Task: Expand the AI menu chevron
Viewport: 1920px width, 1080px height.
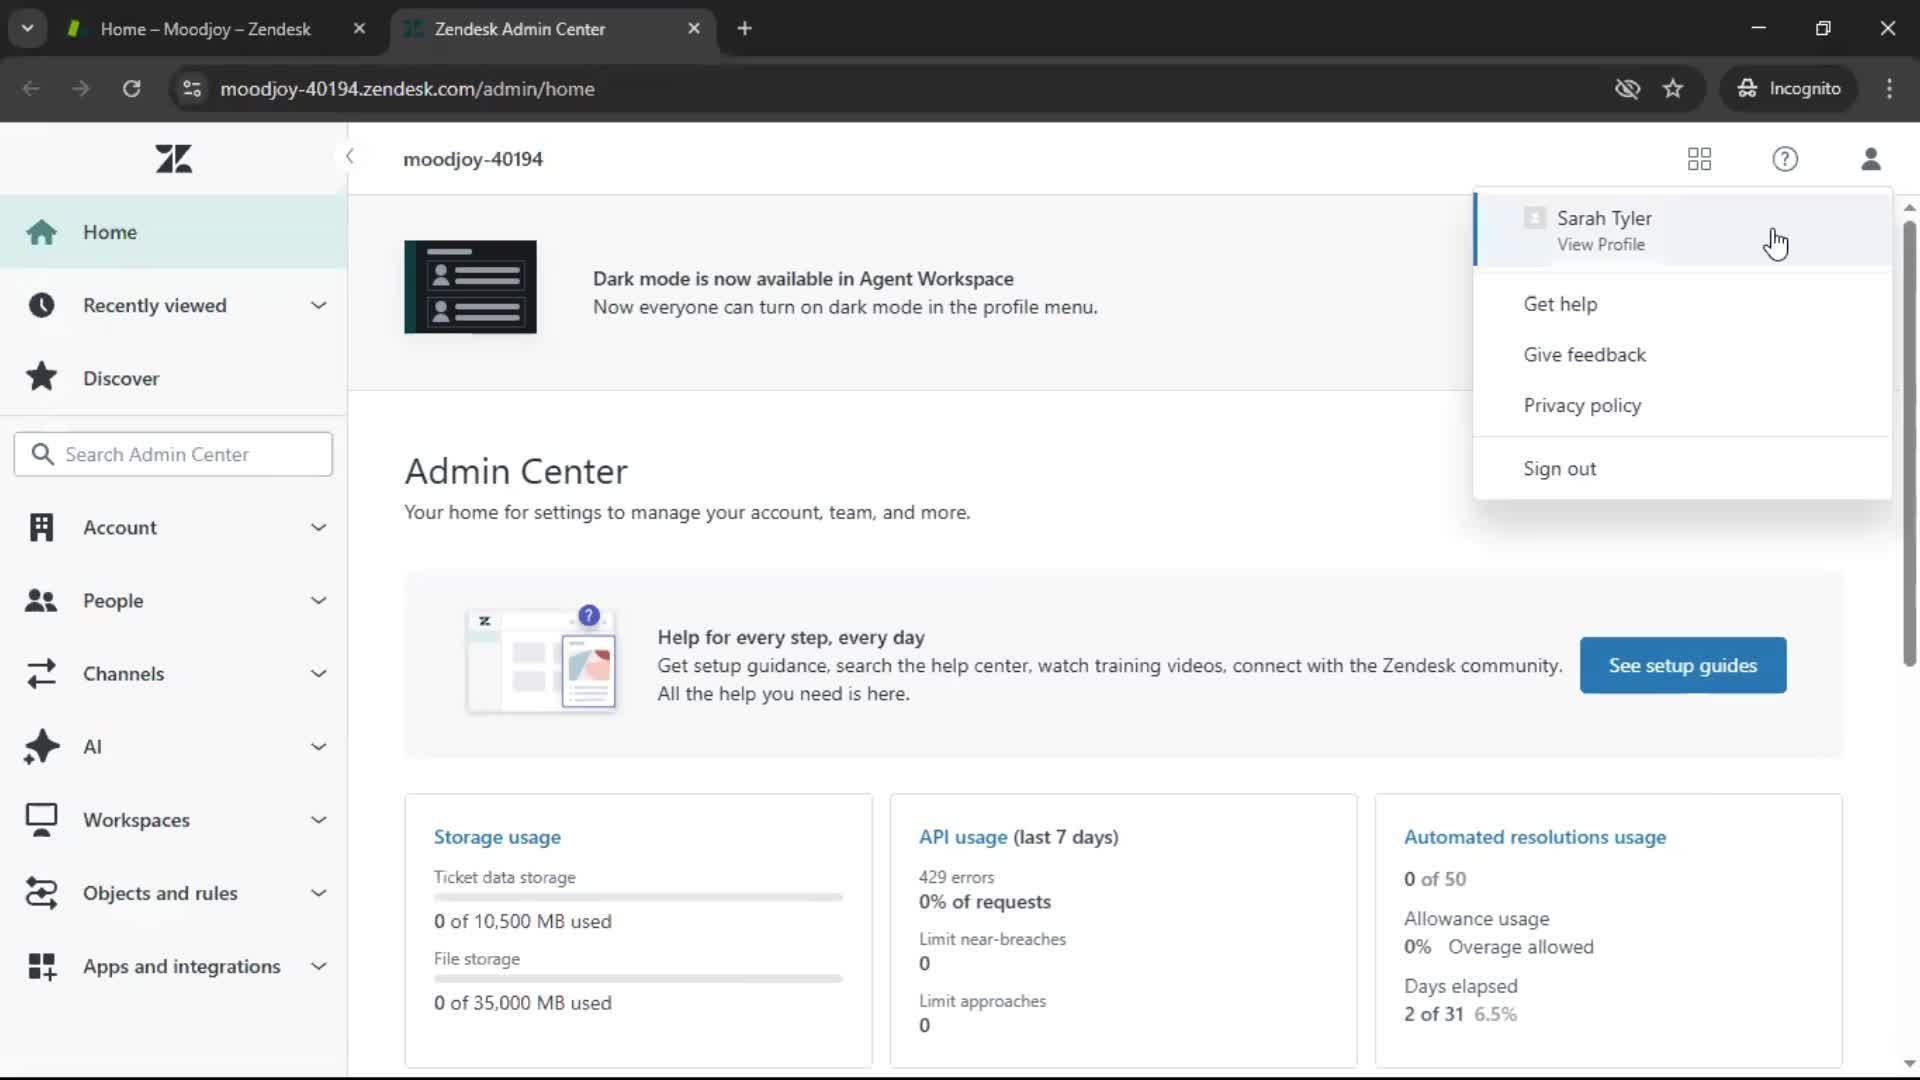Action: pyautogui.click(x=318, y=746)
